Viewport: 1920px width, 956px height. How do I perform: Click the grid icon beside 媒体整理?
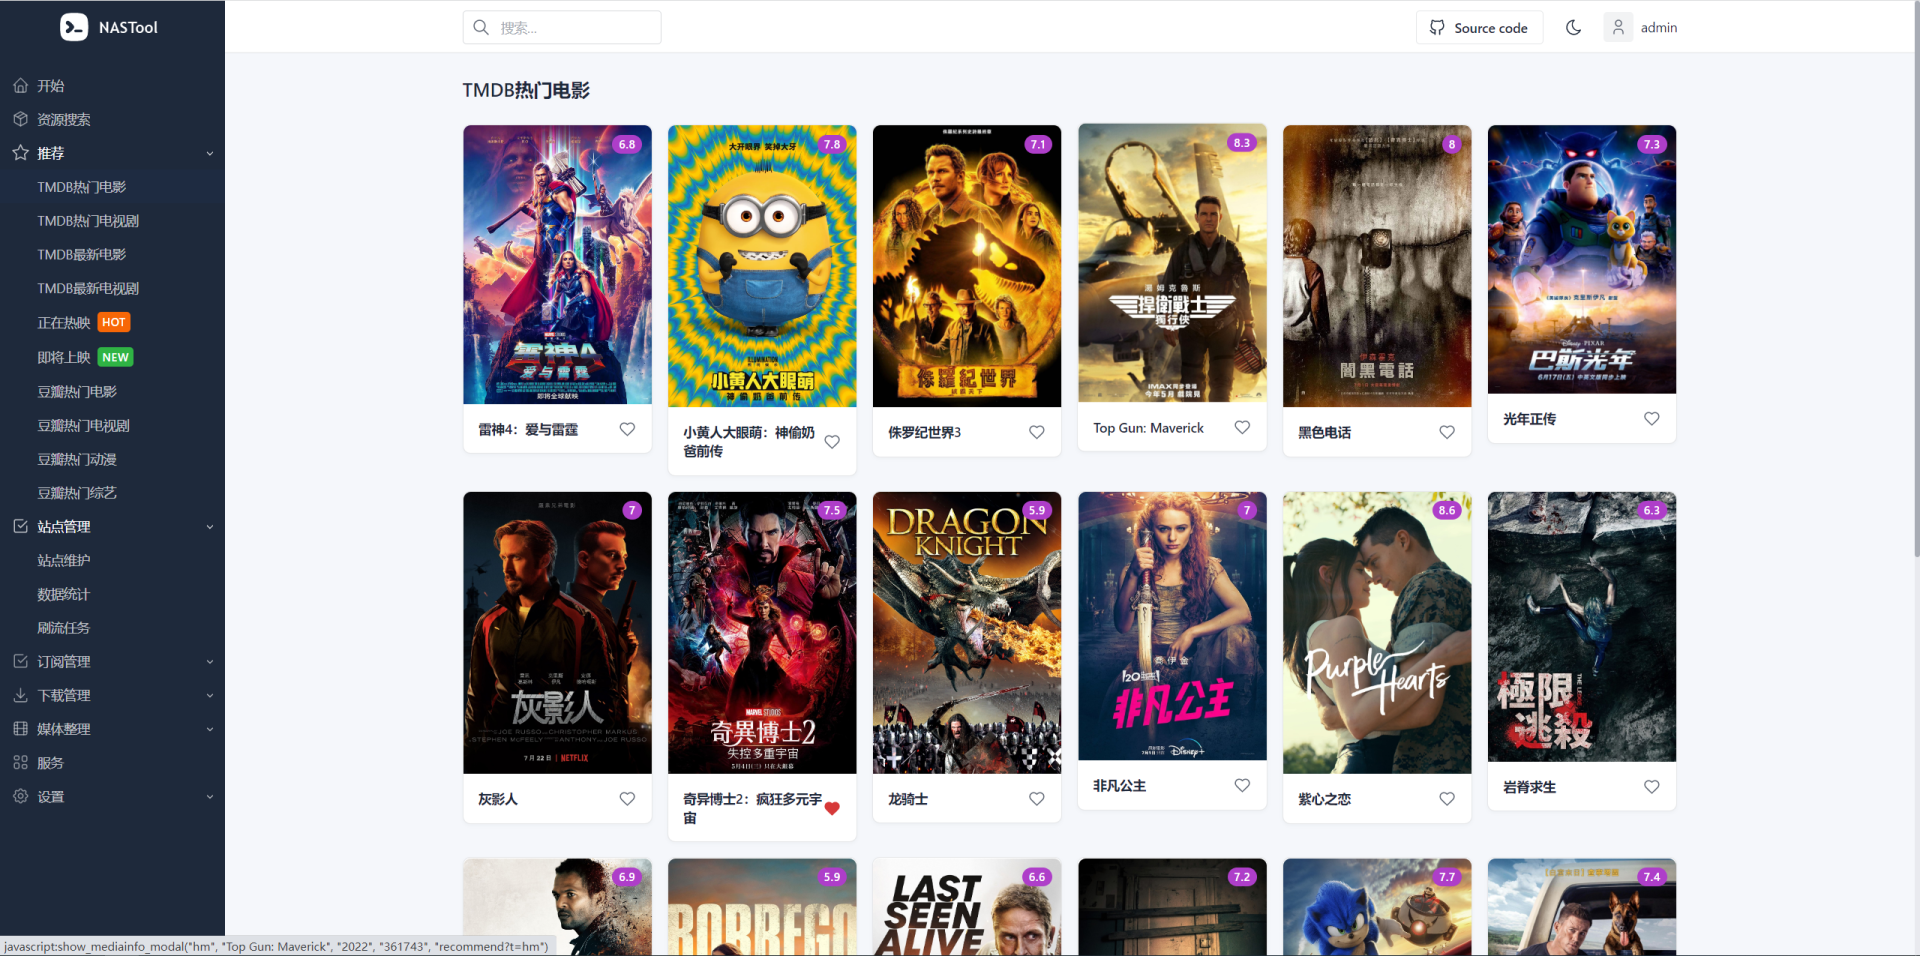(x=20, y=729)
